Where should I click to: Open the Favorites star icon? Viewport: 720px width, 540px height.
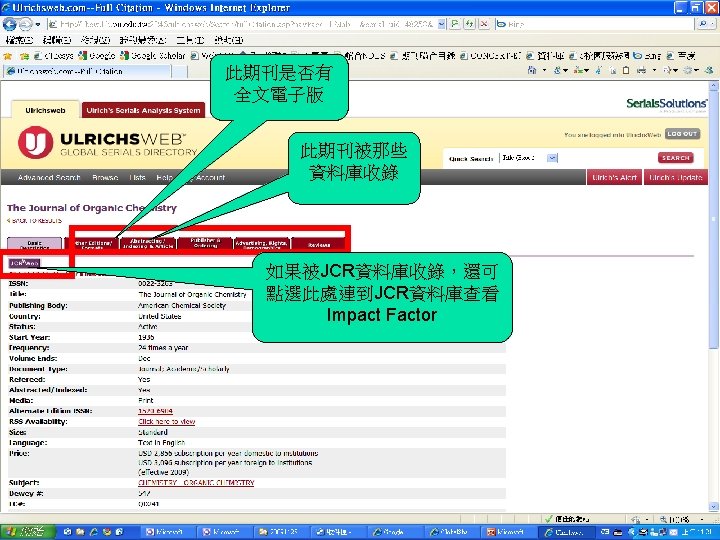pyautogui.click(x=8, y=56)
